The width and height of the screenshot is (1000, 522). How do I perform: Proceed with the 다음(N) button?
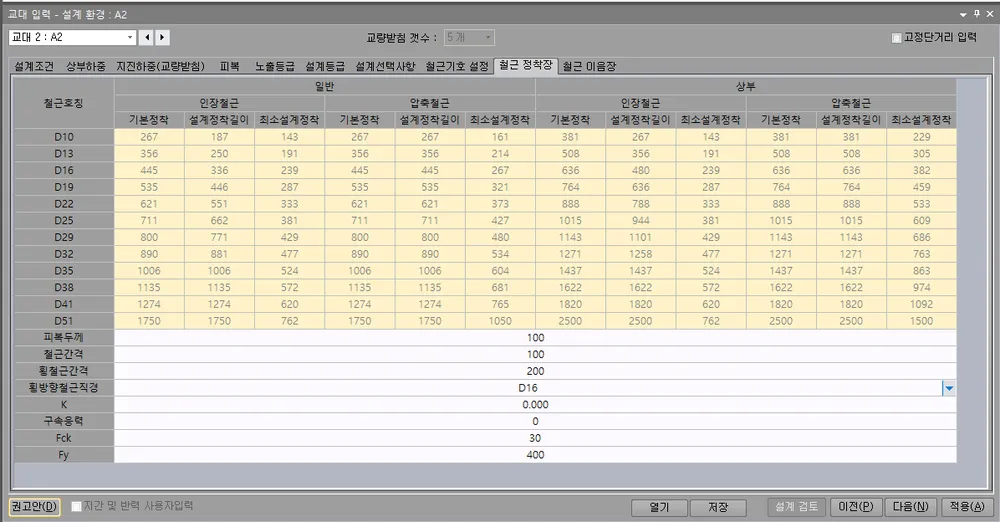point(910,507)
